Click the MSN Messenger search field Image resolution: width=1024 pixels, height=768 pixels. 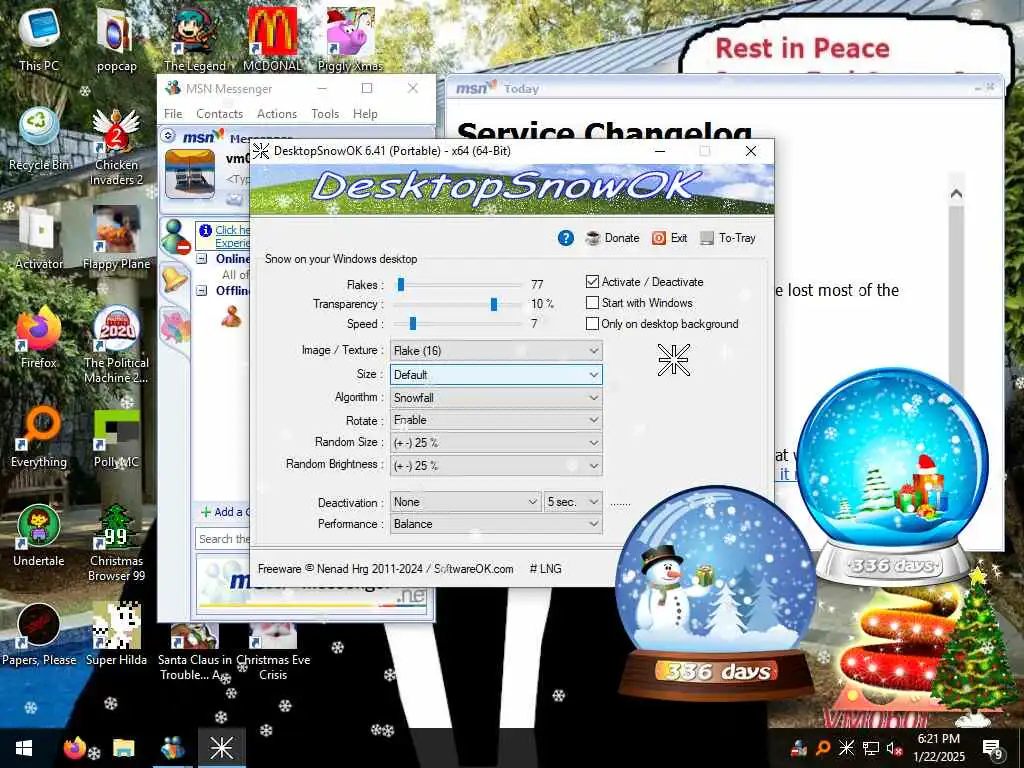click(222, 539)
